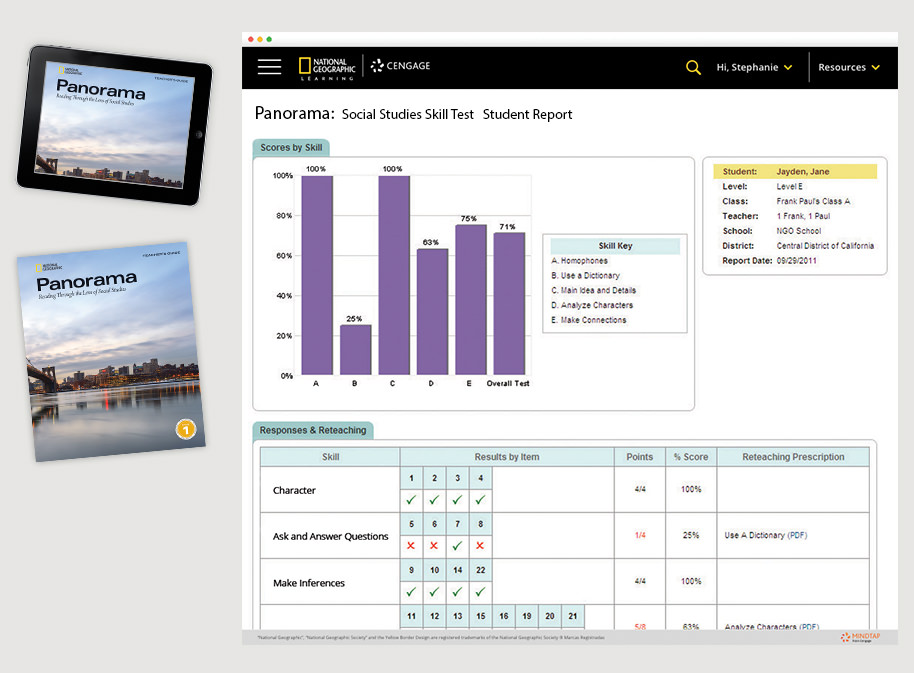Select the Scores by Skill tab

pyautogui.click(x=290, y=148)
